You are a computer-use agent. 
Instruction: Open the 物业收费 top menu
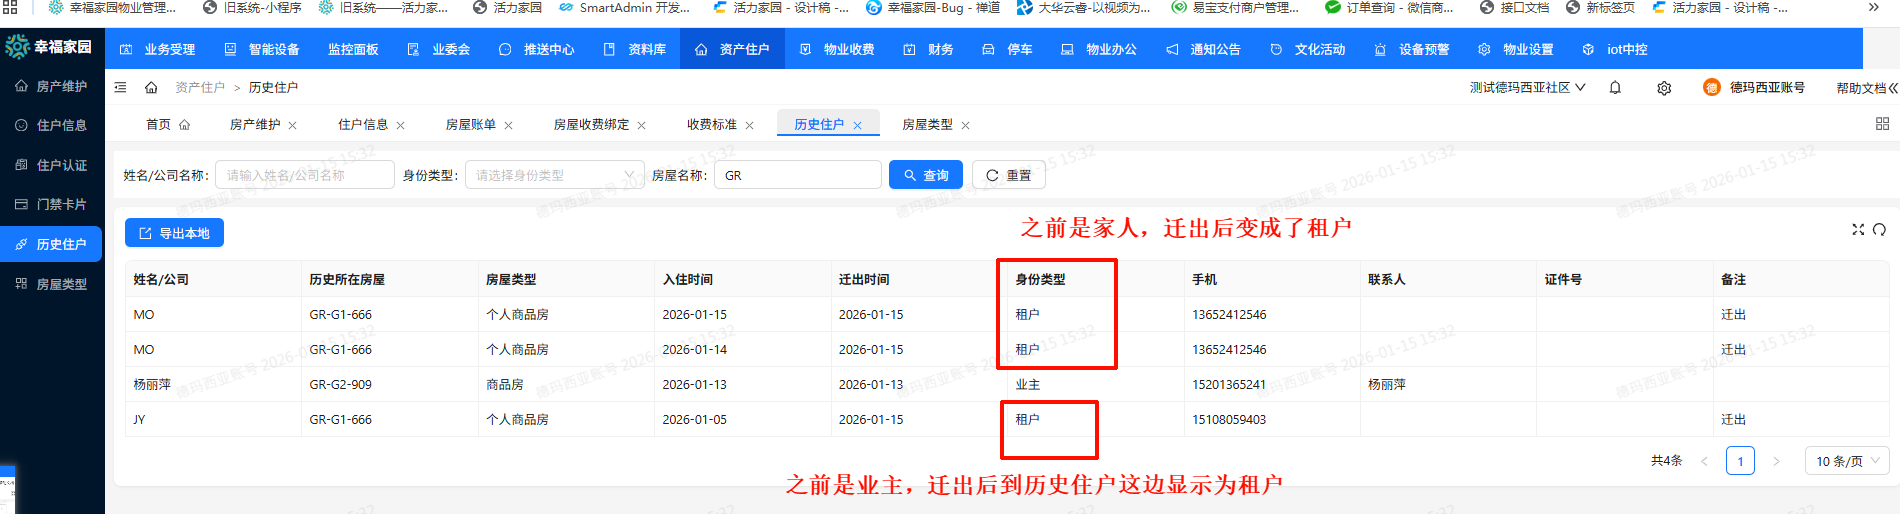tap(837, 49)
